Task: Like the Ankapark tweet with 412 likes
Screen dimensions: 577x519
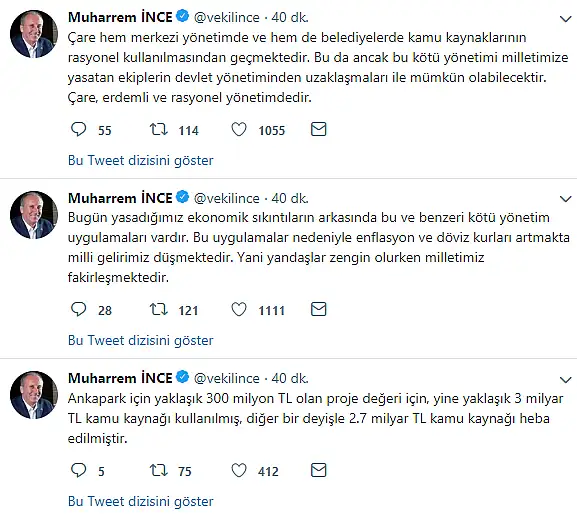Action: 239,470
